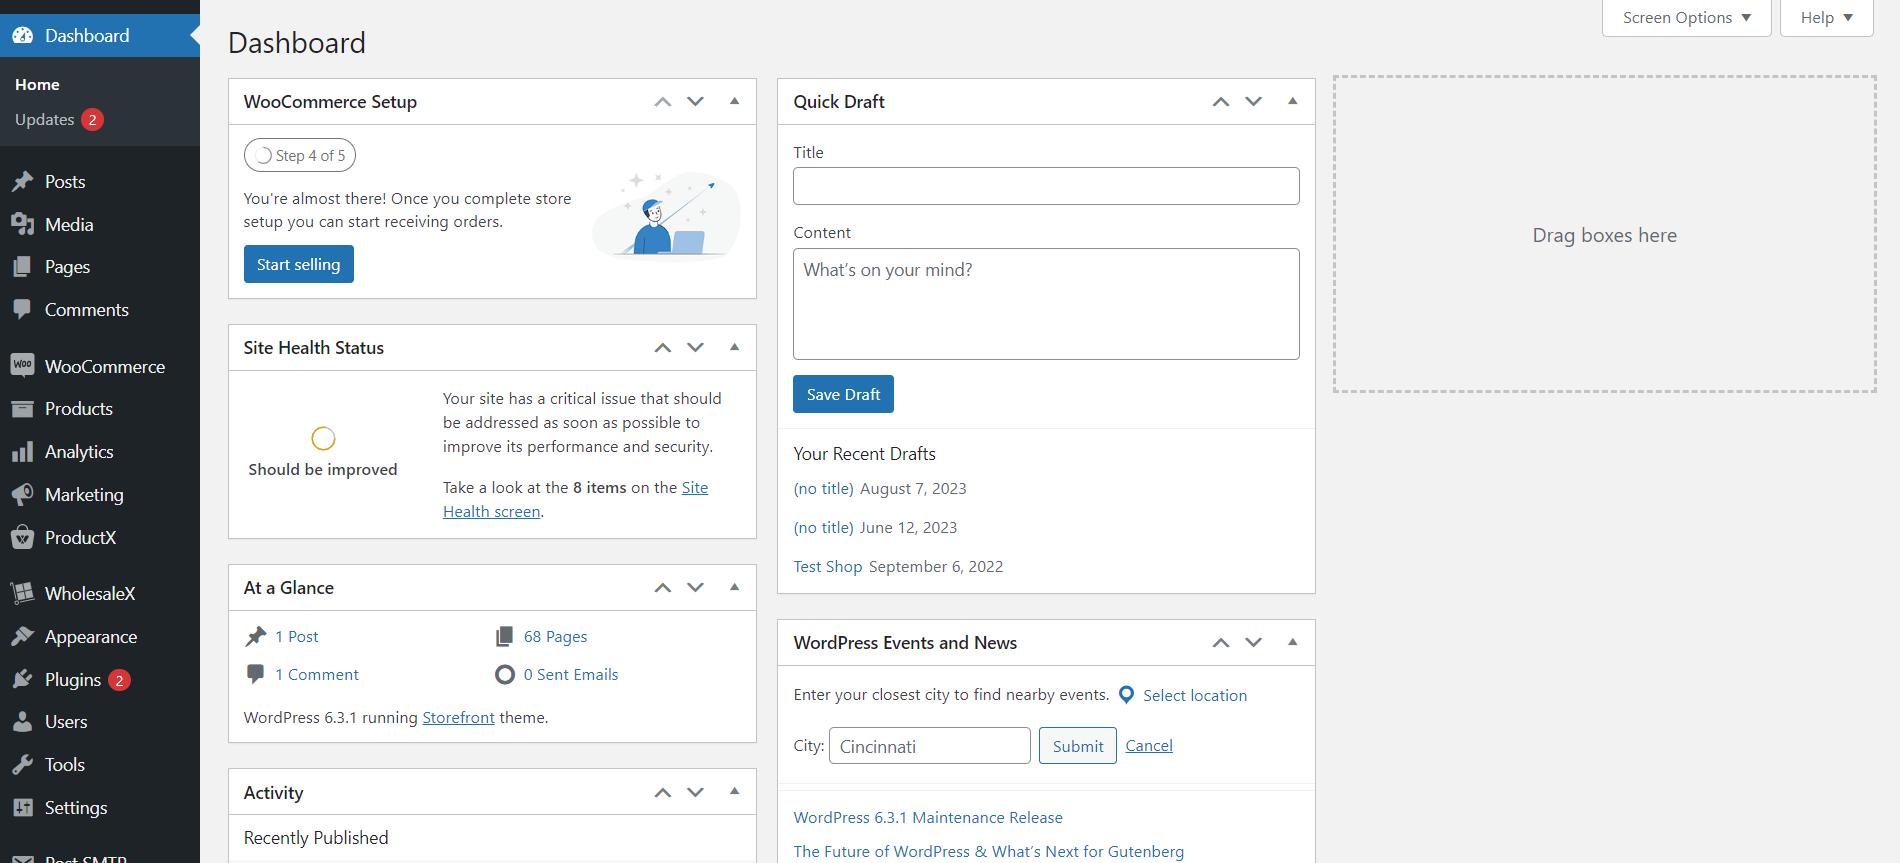Collapse the At a Glance panel
Image resolution: width=1900 pixels, height=863 pixels.
[x=735, y=587]
